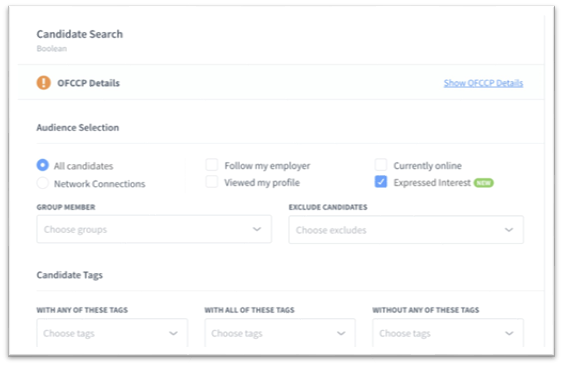Click the chevron in Without any tags field

[x=509, y=333]
